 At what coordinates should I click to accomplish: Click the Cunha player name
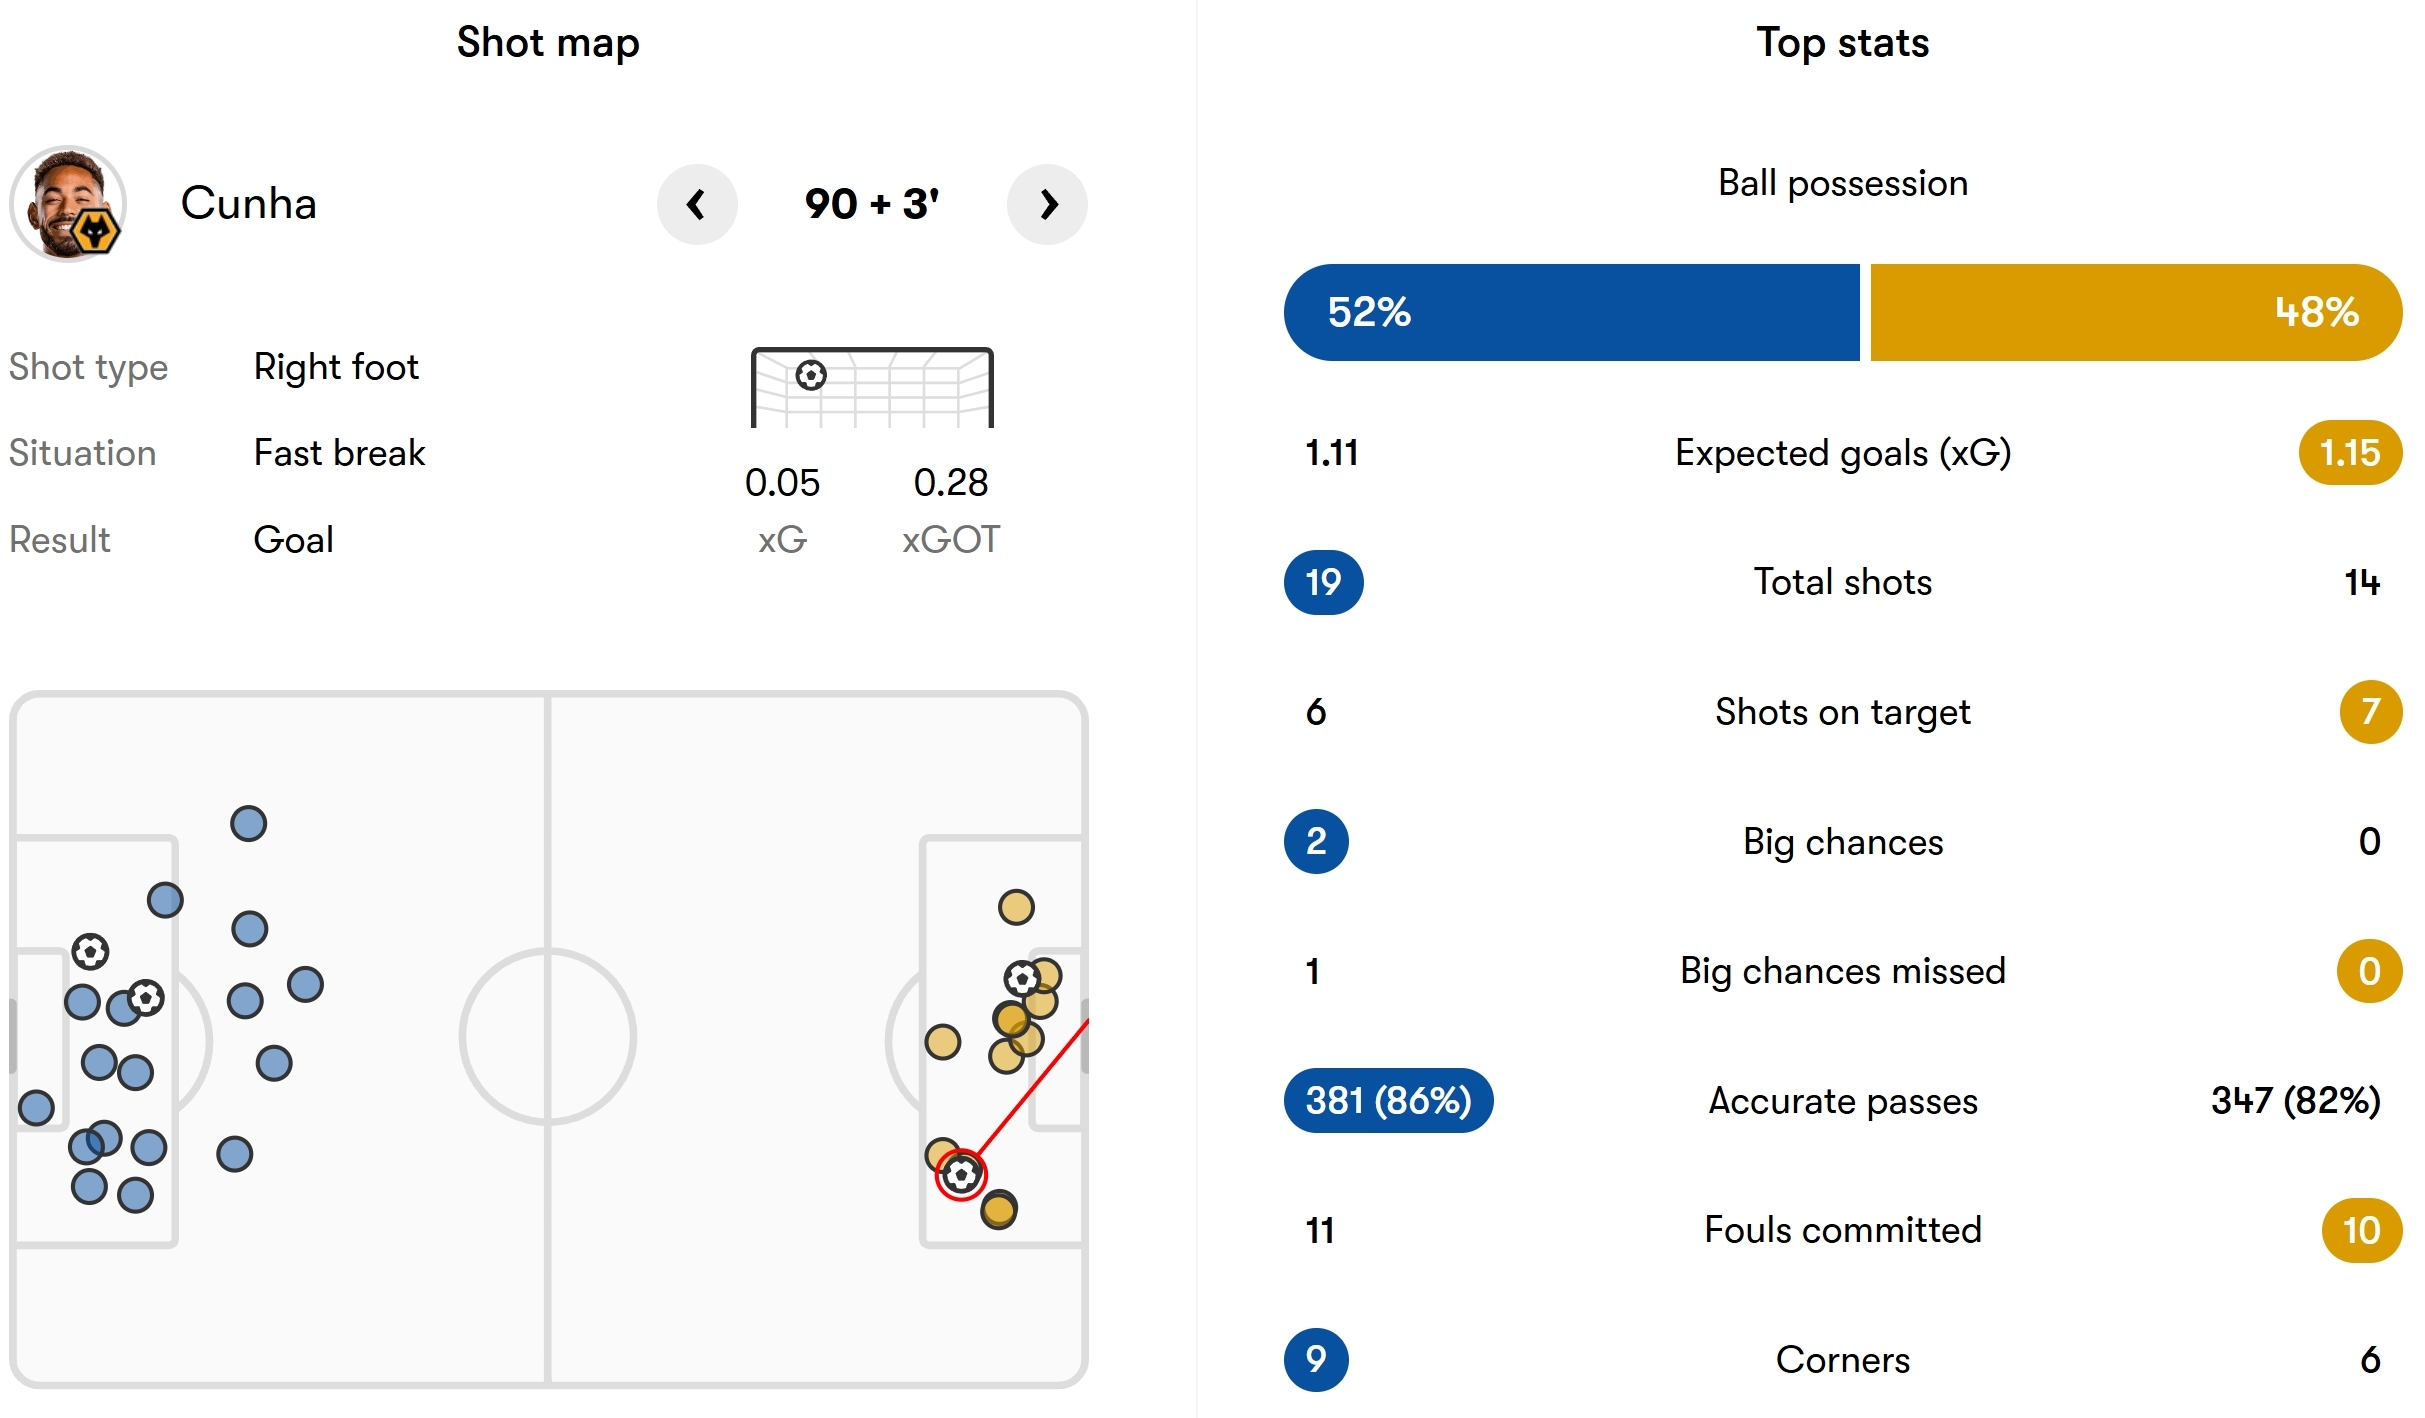249,203
